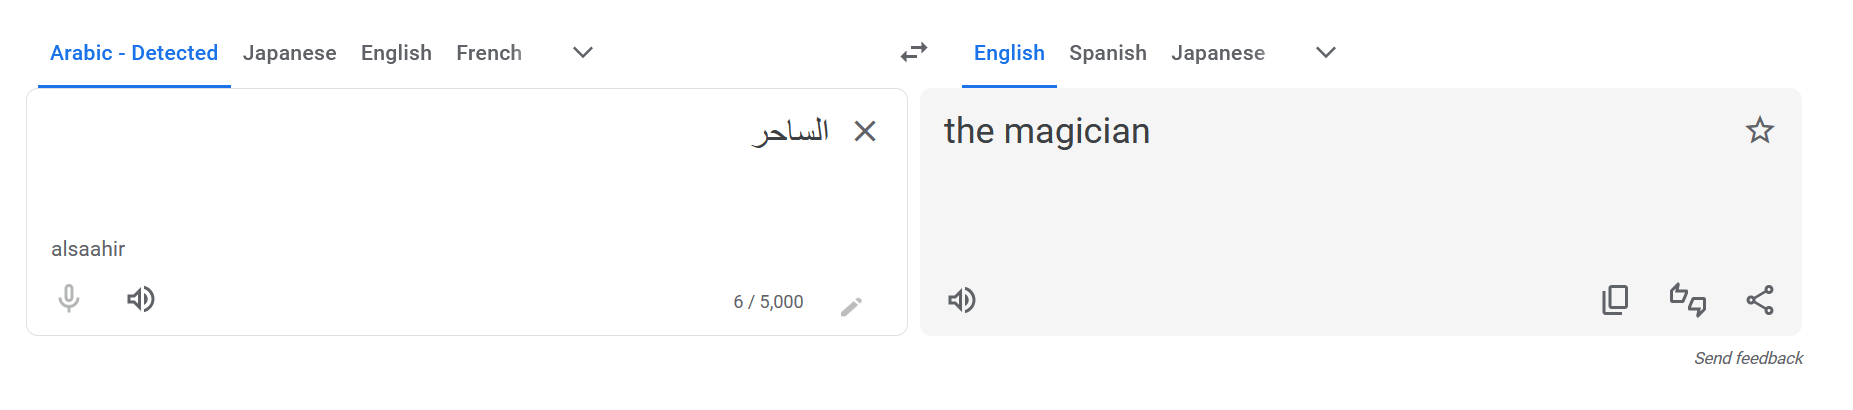Open handwriting pencil input tool
The height and width of the screenshot is (410, 1853).
(851, 306)
